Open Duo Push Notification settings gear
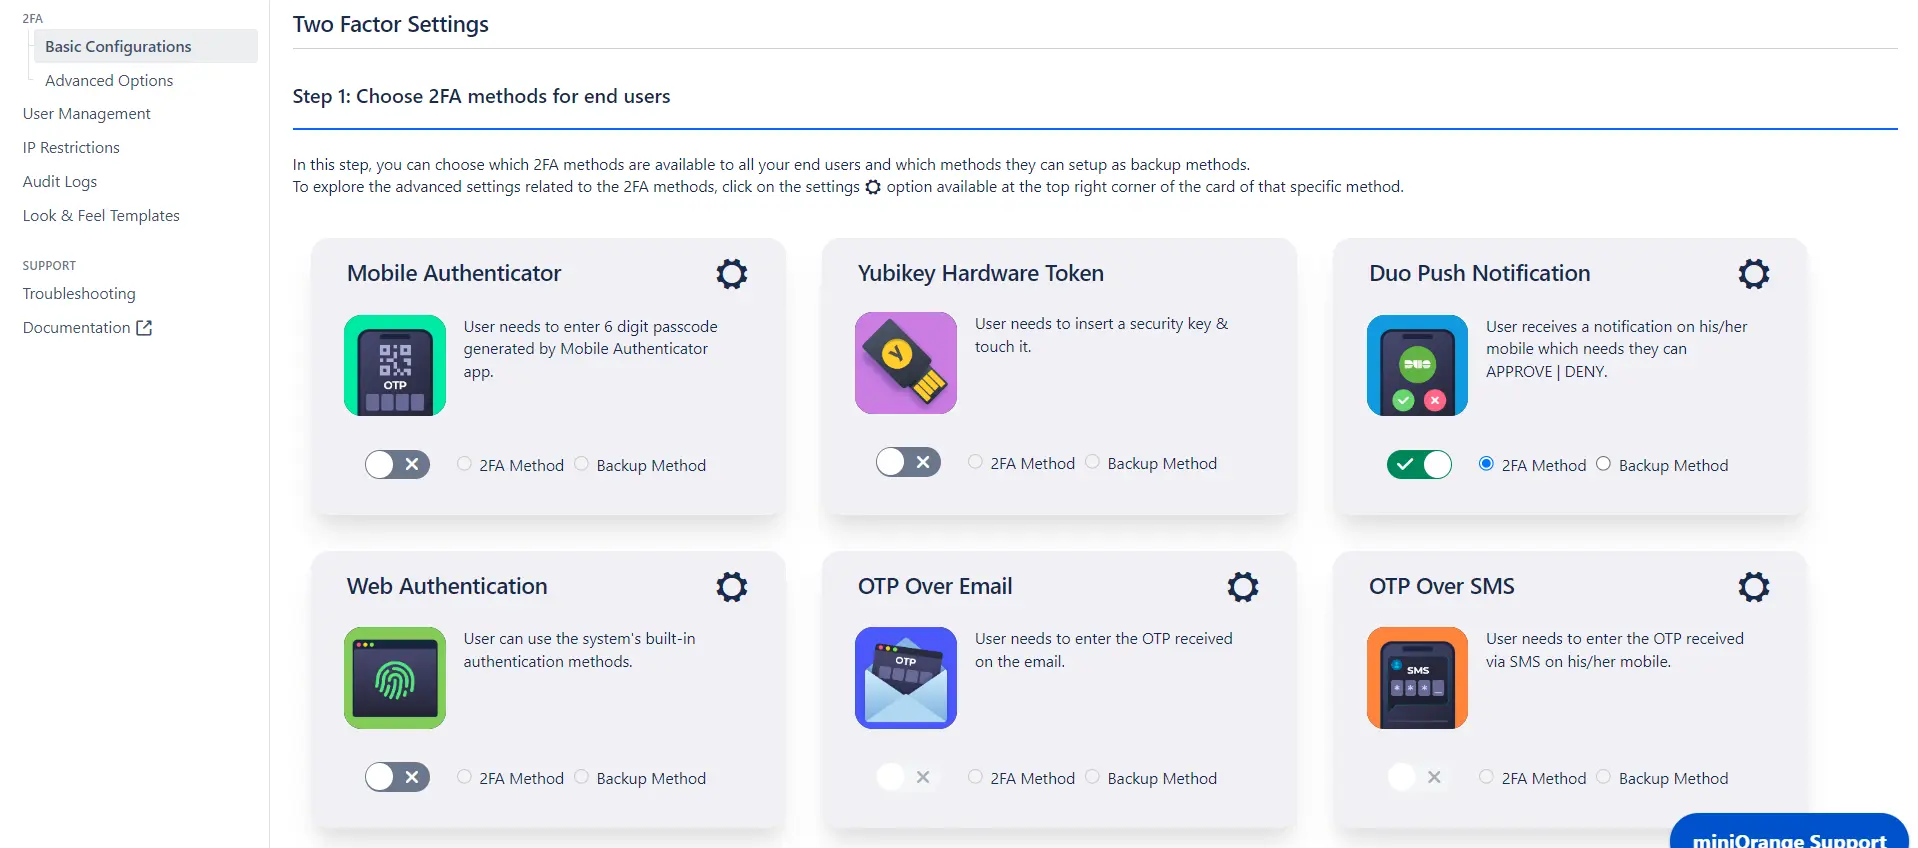The height and width of the screenshot is (848, 1918). [1754, 274]
